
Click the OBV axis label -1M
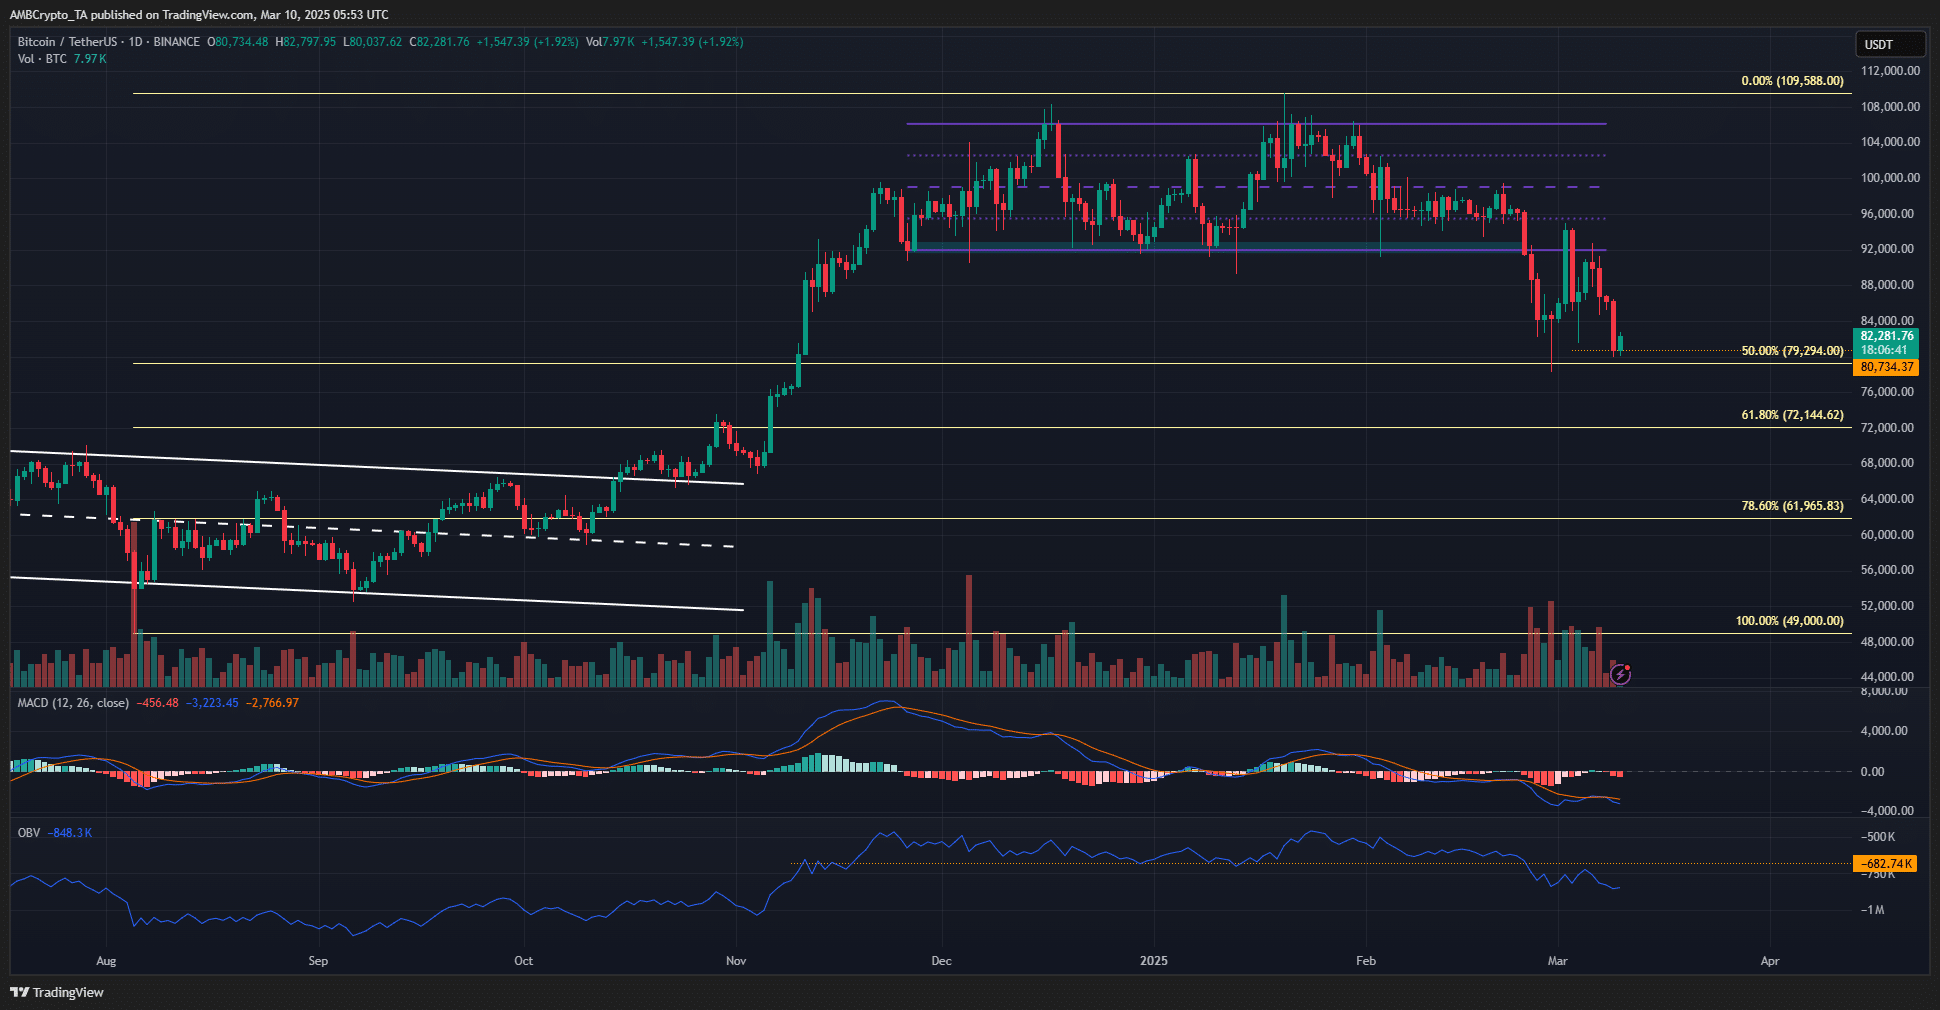pyautogui.click(x=1872, y=910)
